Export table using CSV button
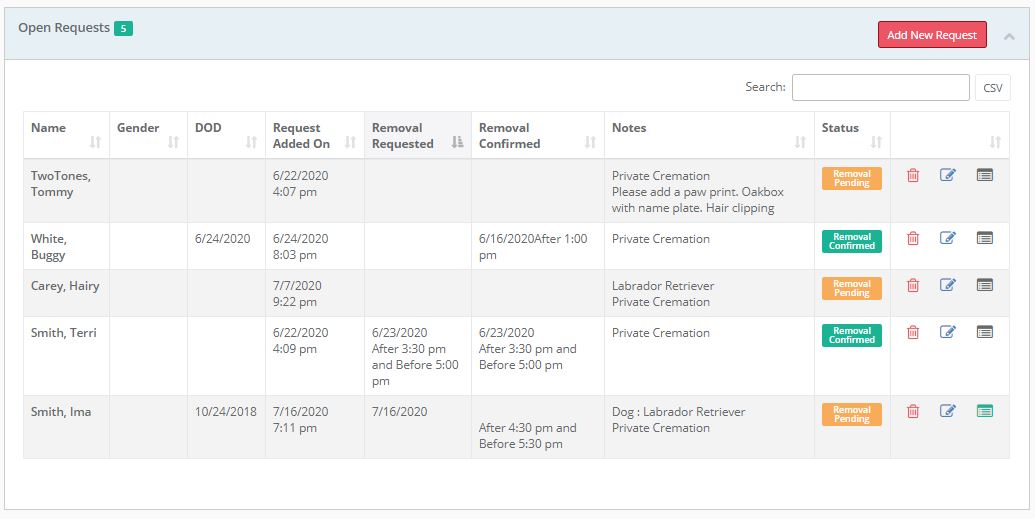Viewport: 1035px width, 519px height. (x=992, y=88)
